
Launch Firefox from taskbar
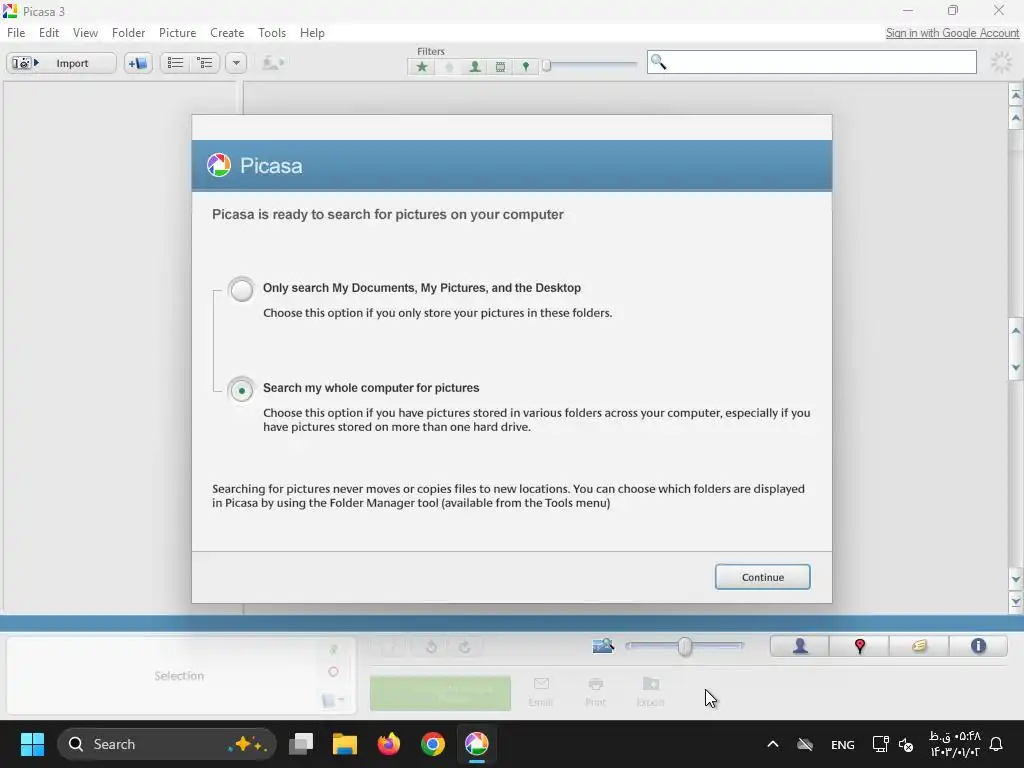[389, 744]
